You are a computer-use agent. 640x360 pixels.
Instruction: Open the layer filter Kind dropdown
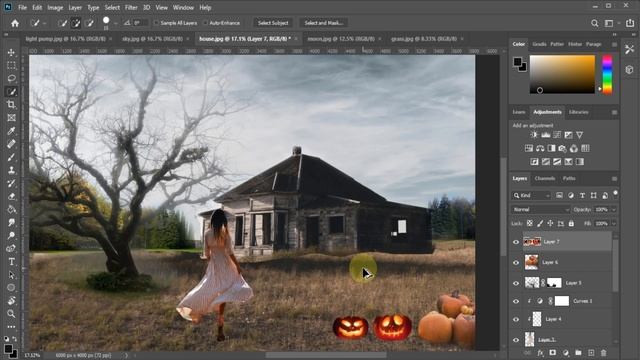click(x=531, y=196)
